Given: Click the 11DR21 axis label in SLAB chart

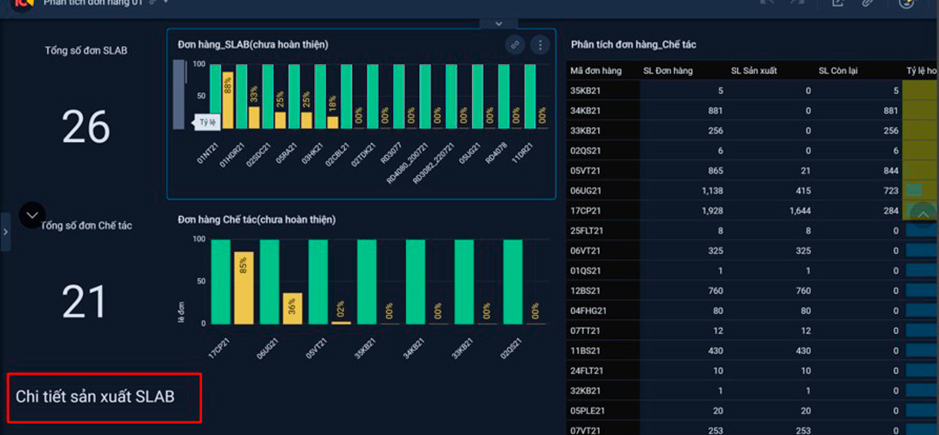Looking at the screenshot, I should click(x=523, y=153).
